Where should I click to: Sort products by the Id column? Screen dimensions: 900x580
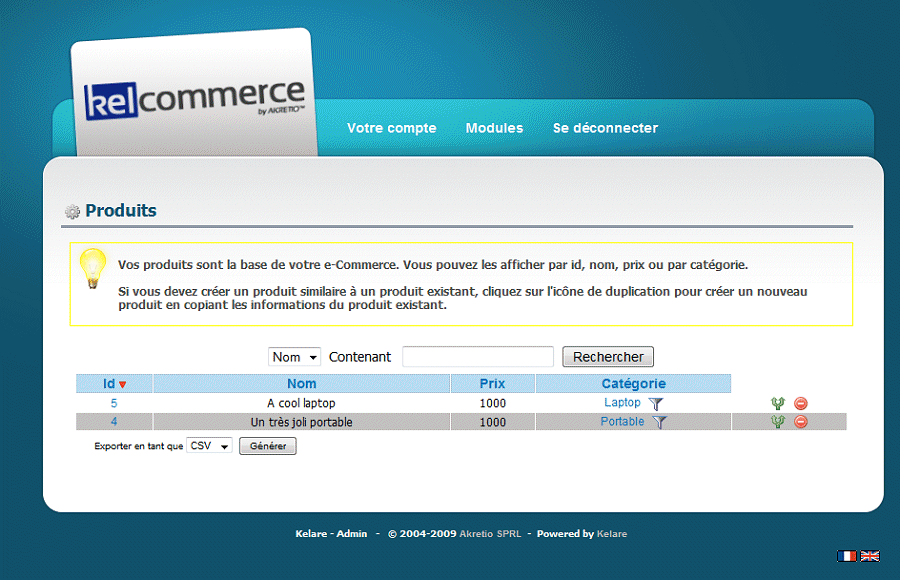[x=109, y=384]
